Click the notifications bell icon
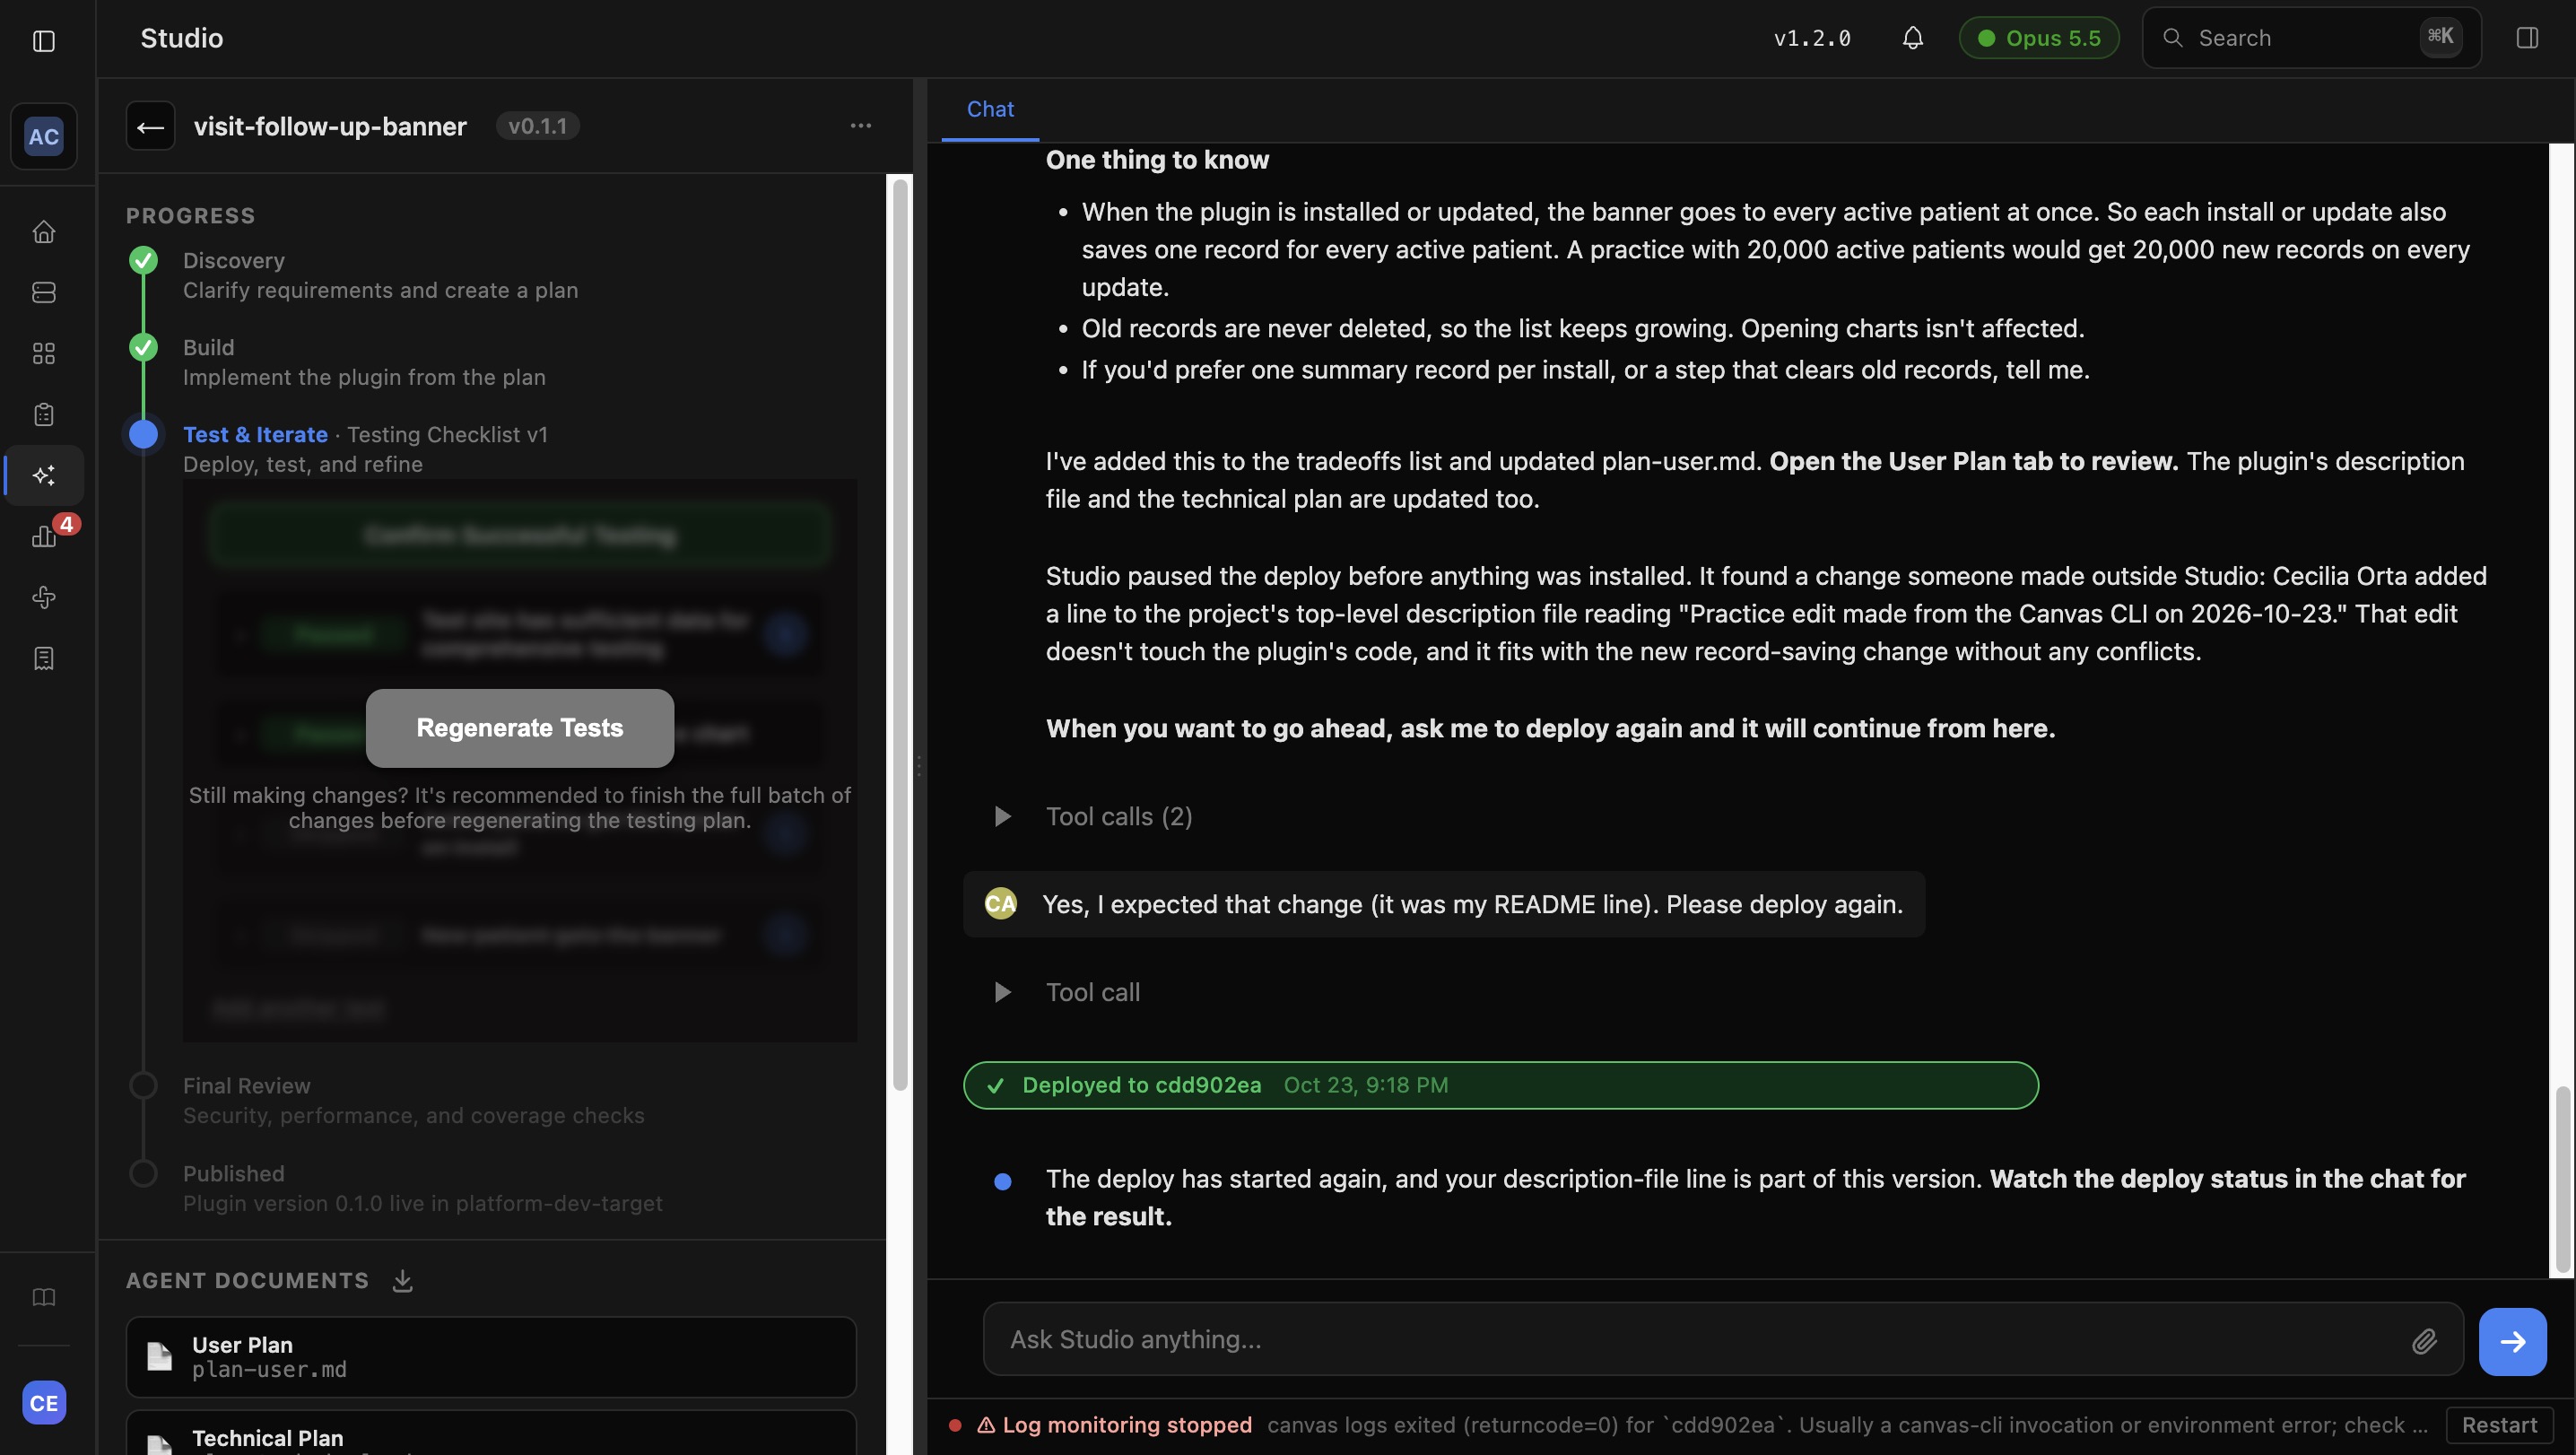Viewport: 2576px width, 1455px height. [x=1912, y=38]
